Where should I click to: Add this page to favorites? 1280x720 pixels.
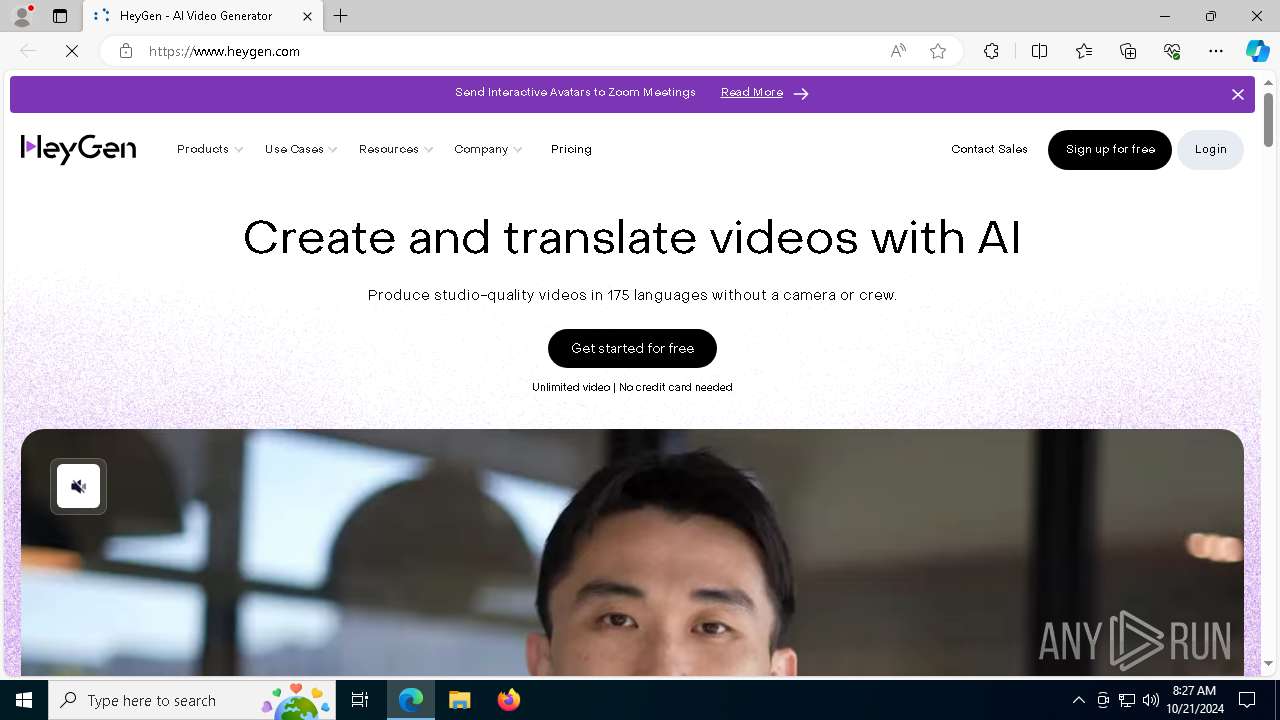(x=938, y=51)
